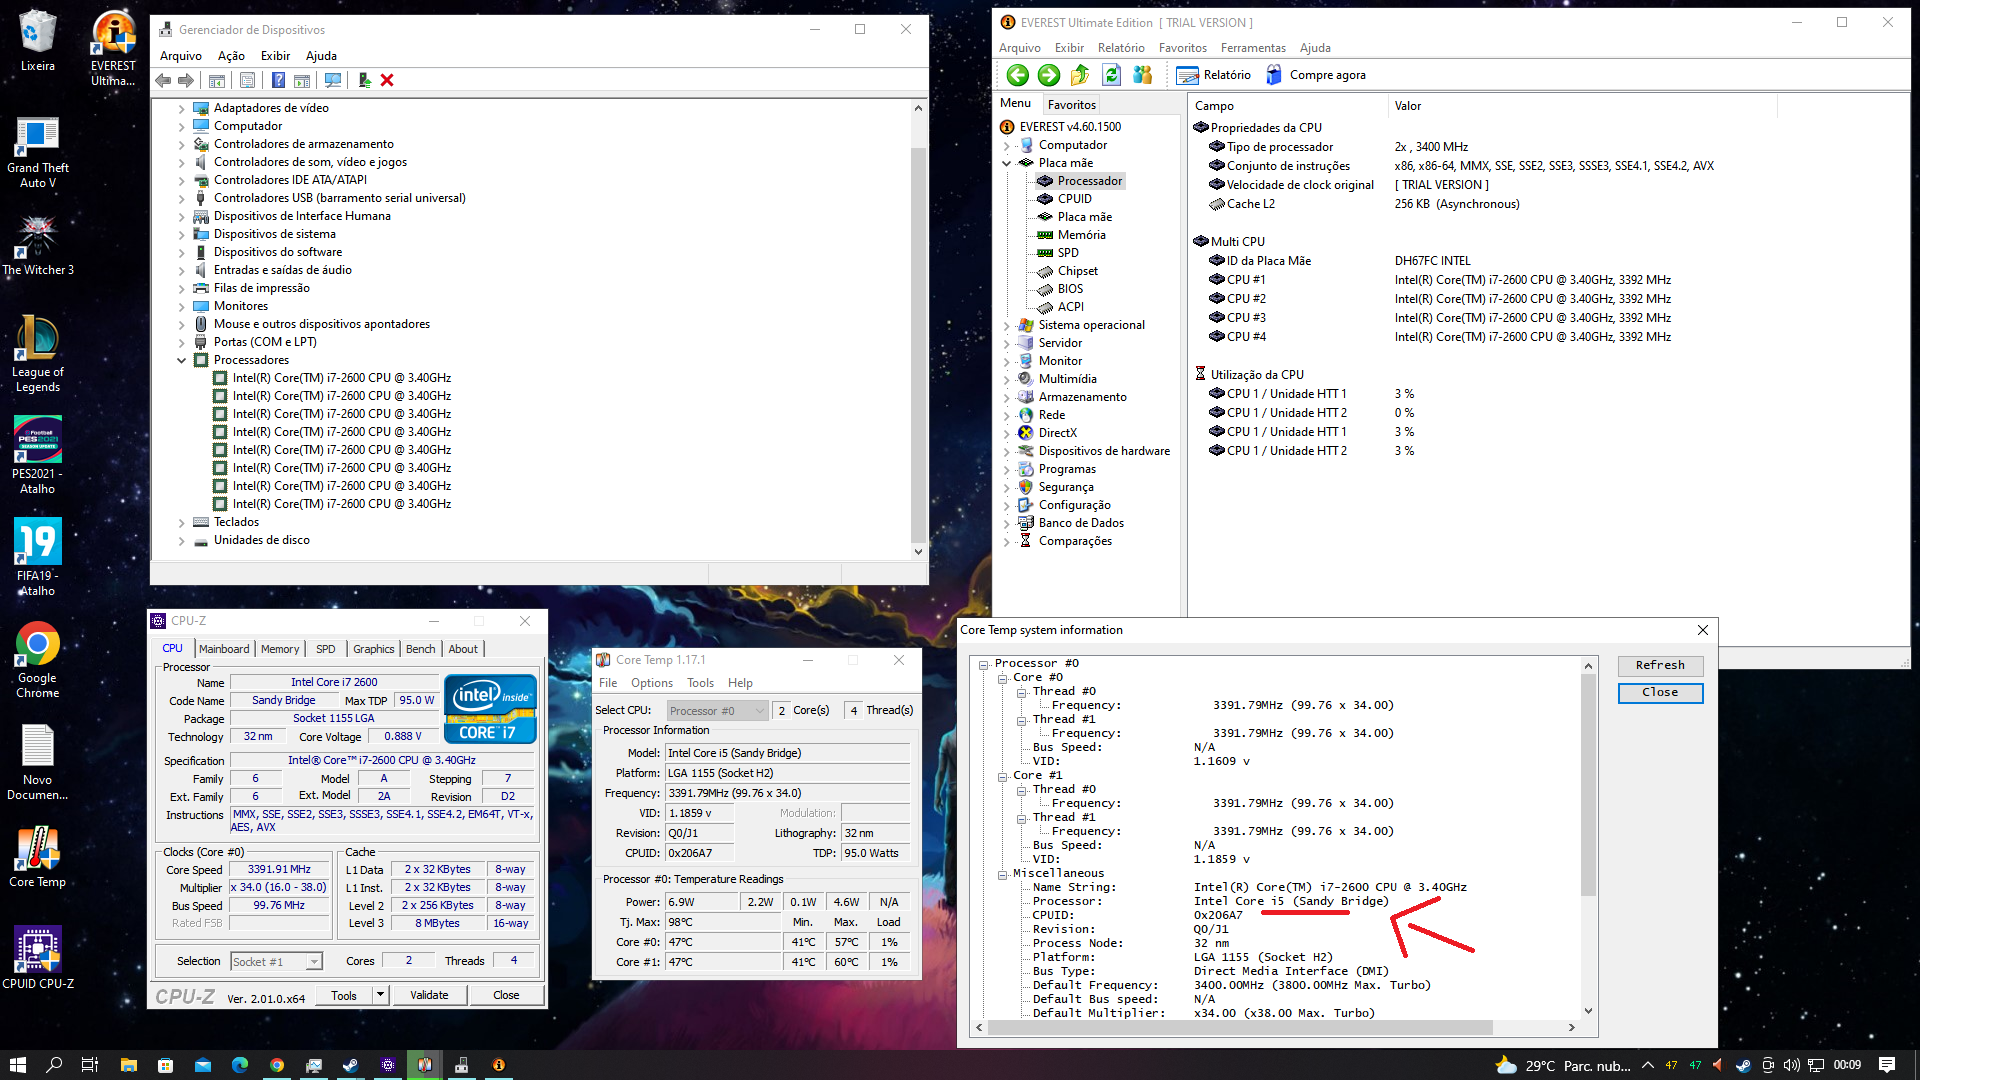1998x1080 pixels.
Task: Switch to the Bench tab in CPU-Z
Action: point(420,649)
